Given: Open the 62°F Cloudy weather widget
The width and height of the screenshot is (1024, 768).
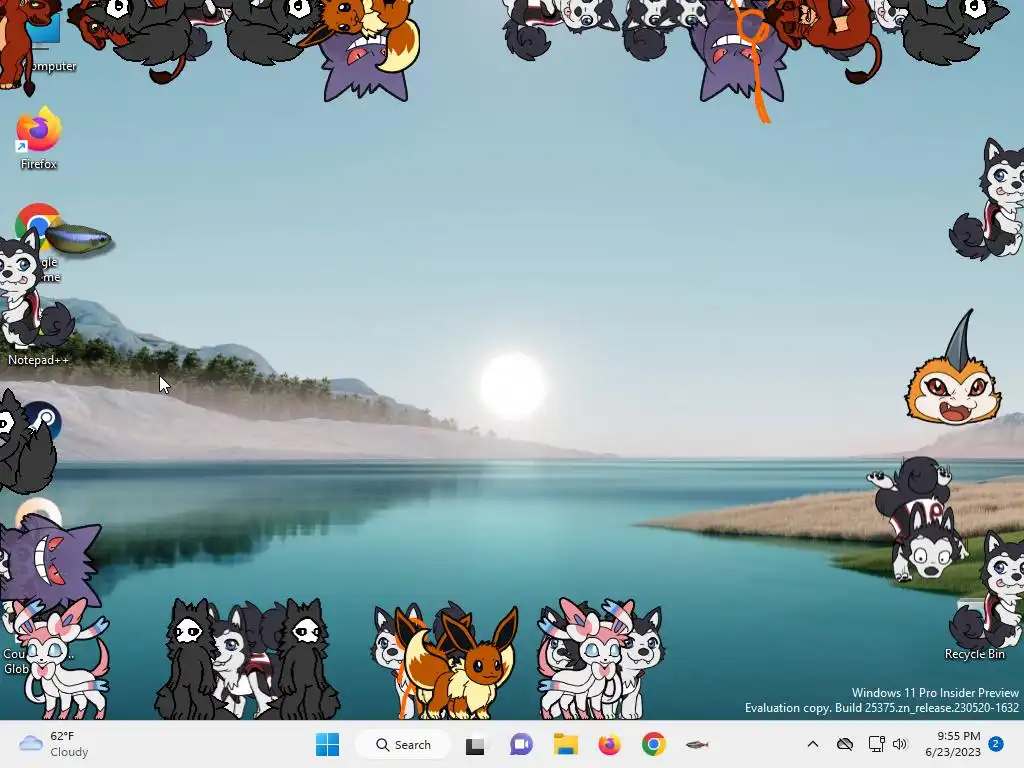Looking at the screenshot, I should (54, 744).
